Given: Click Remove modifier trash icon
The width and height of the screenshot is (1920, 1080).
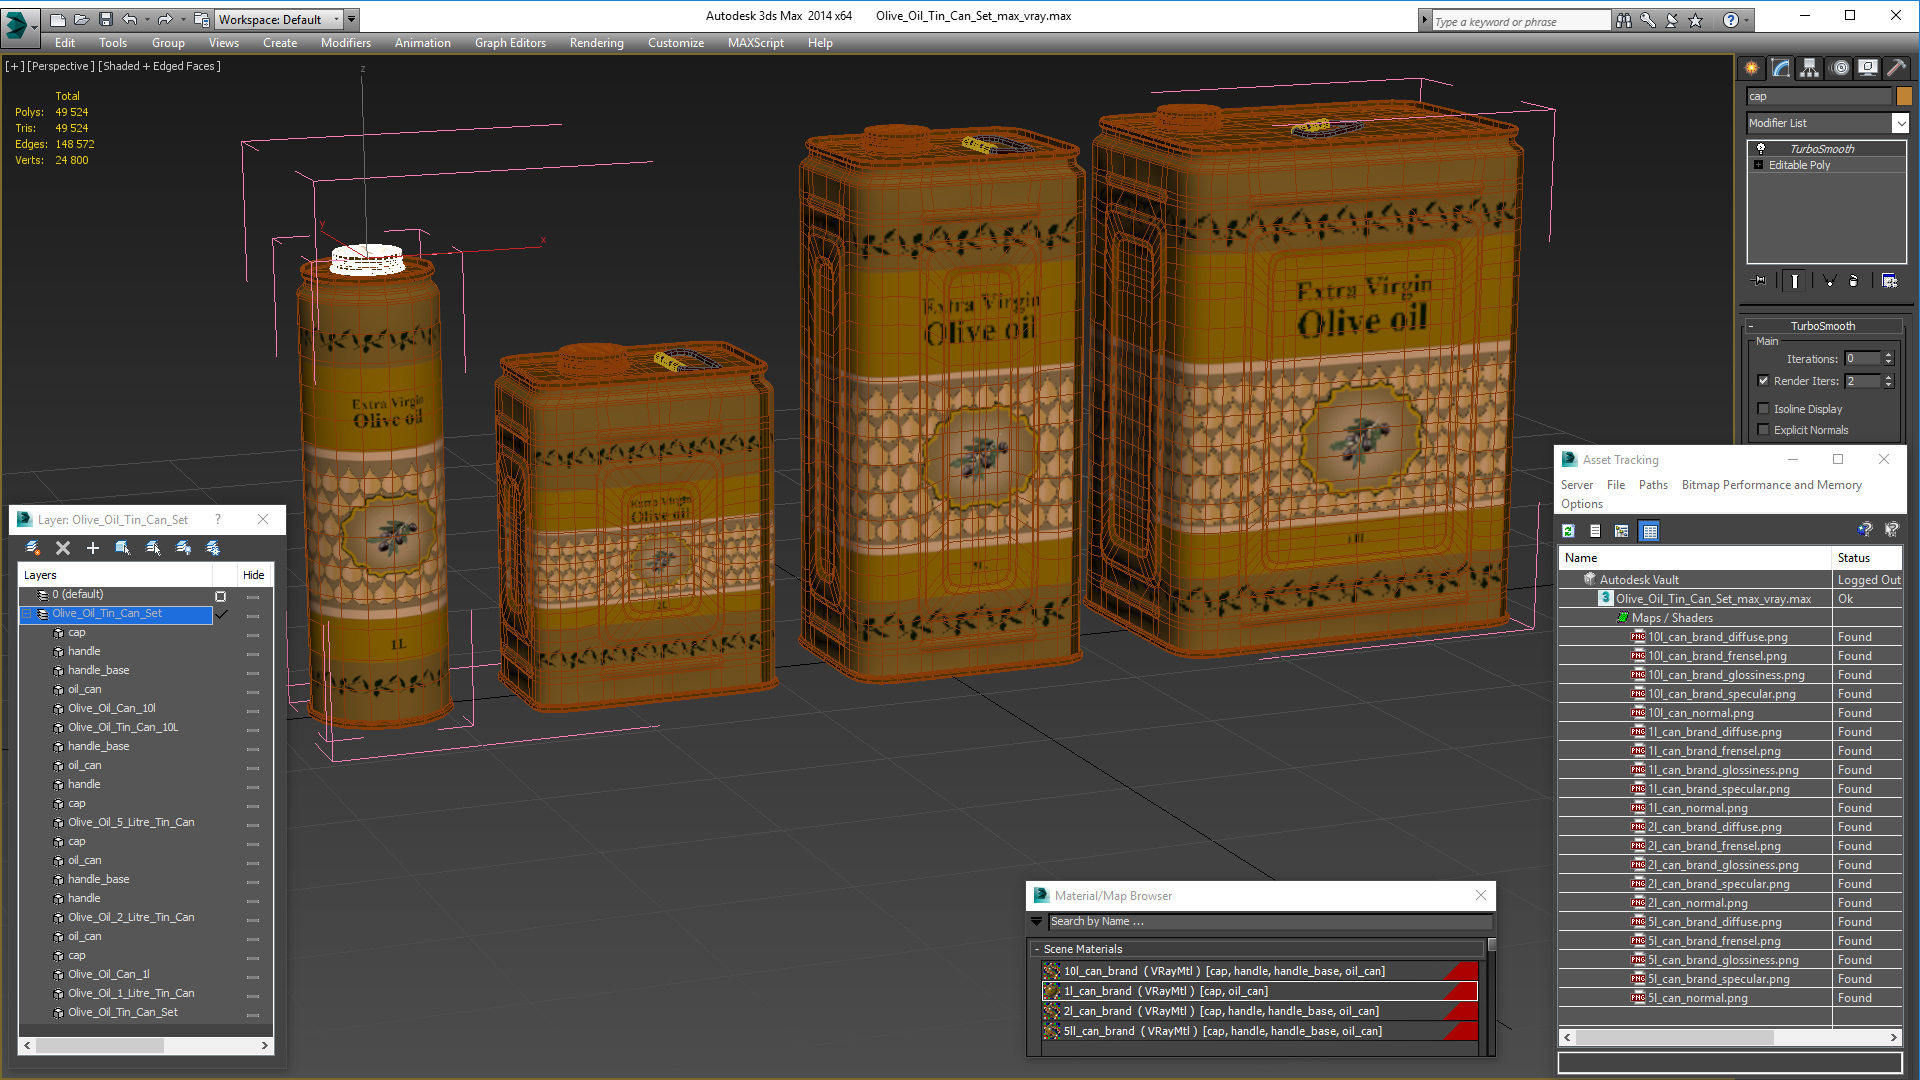Looking at the screenshot, I should [x=1853, y=281].
